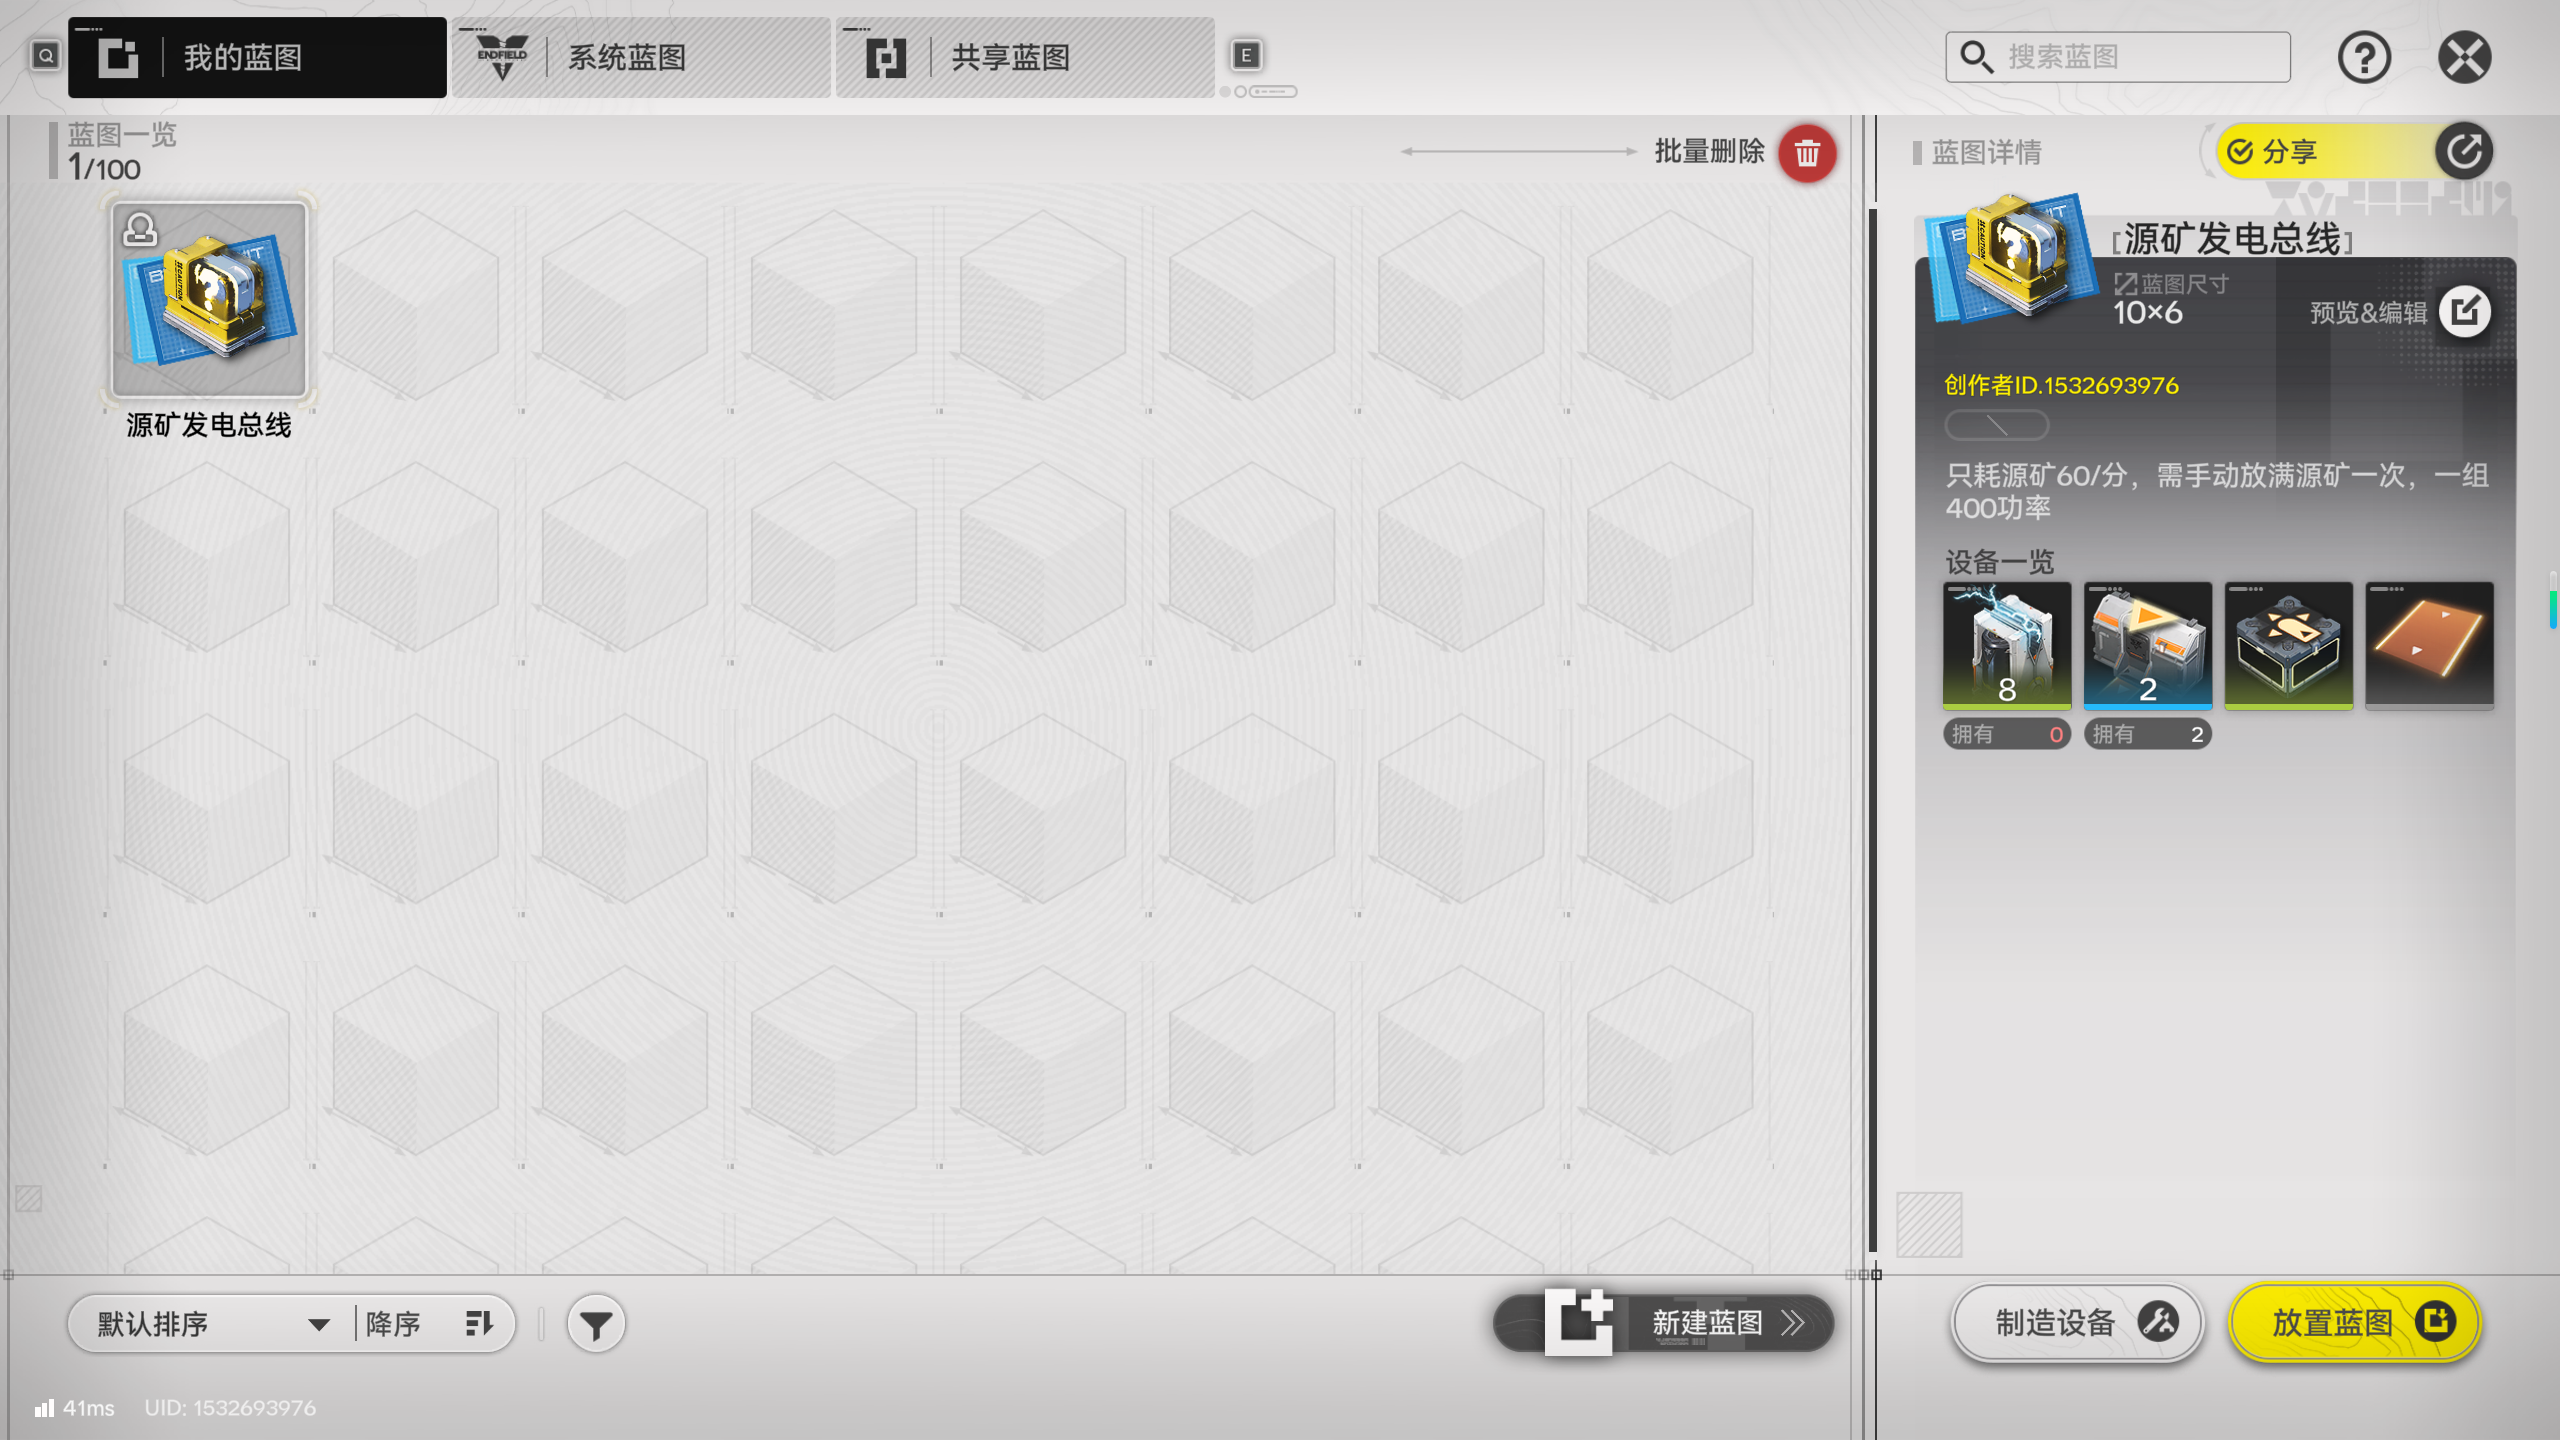The image size is (2560, 1440).
Task: Click the Craft Equipment (制造设备) button
Action: click(2078, 1323)
